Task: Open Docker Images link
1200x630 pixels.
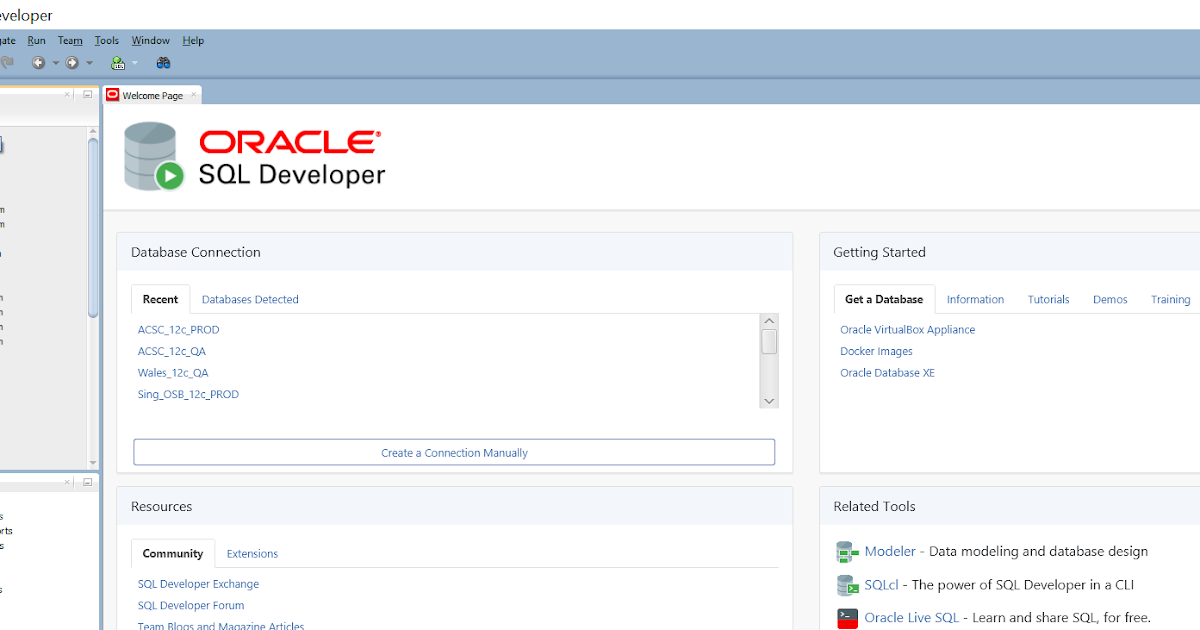Action: (x=876, y=351)
